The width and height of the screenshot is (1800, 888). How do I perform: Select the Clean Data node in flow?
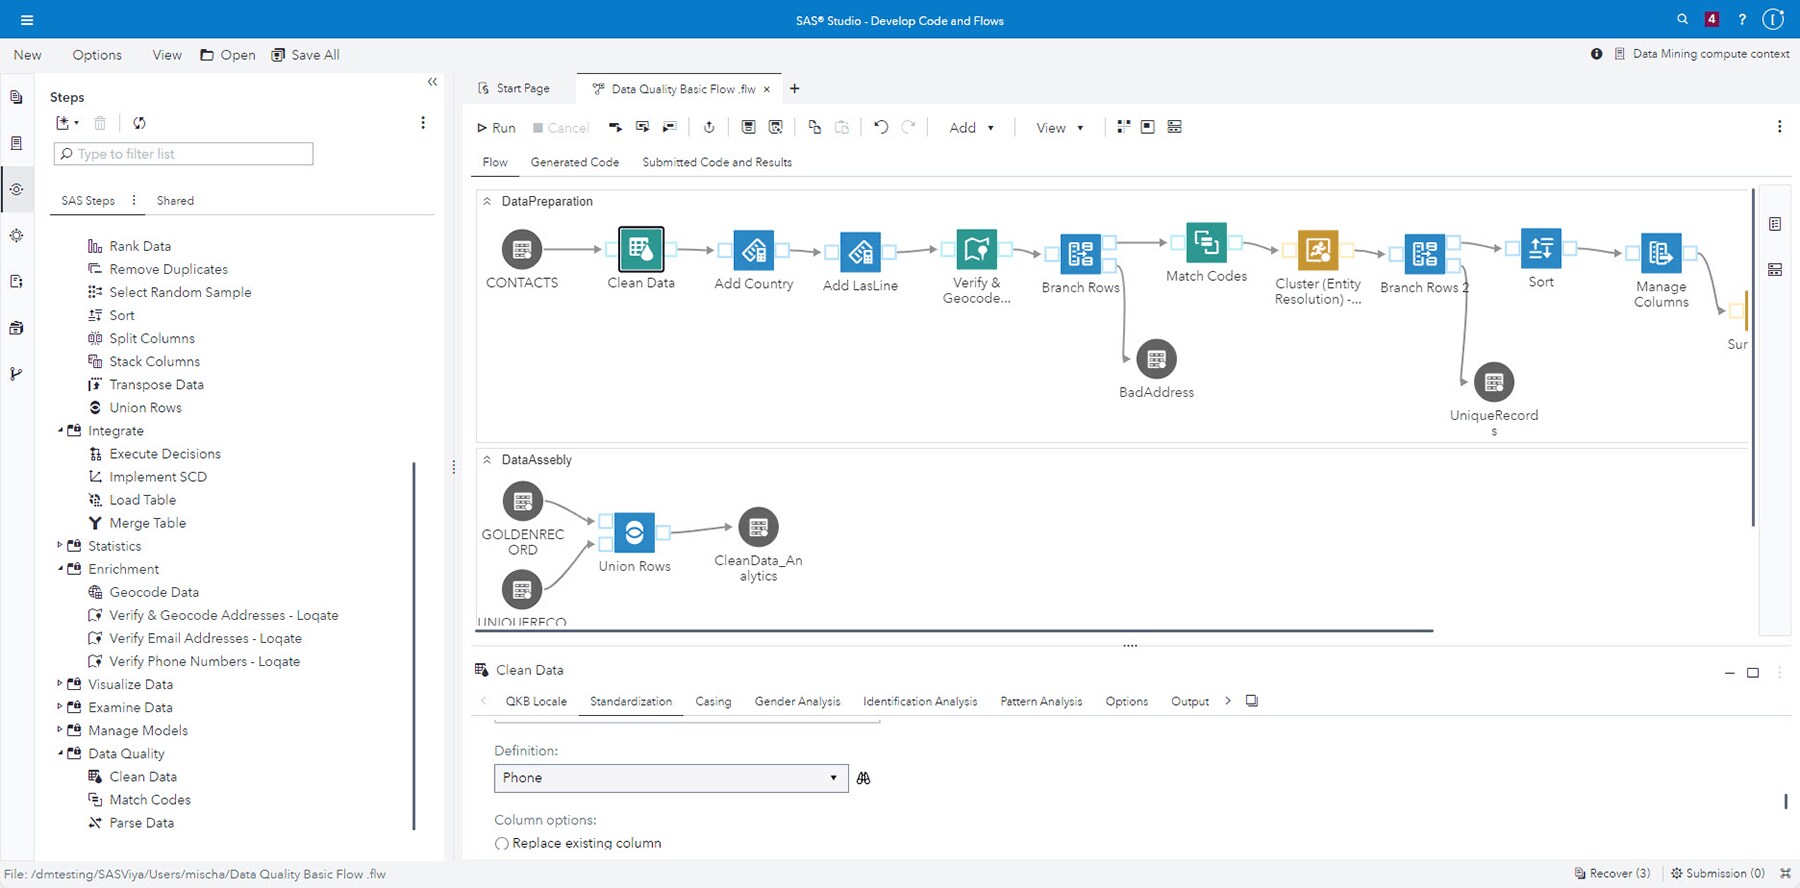coord(641,250)
